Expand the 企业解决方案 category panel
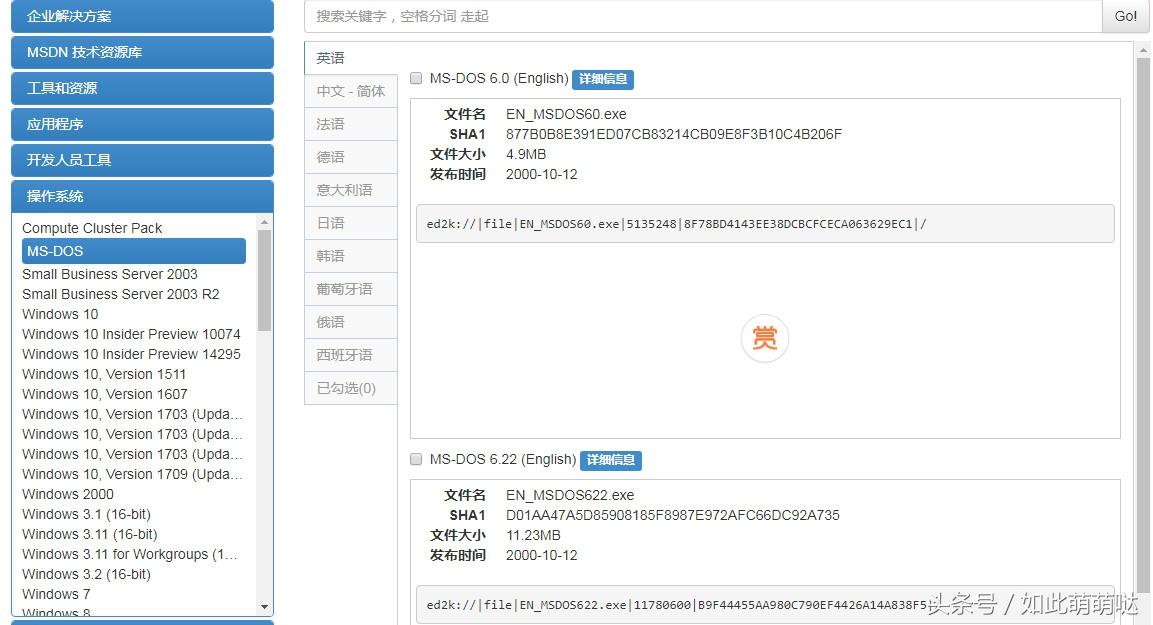 click(x=143, y=16)
